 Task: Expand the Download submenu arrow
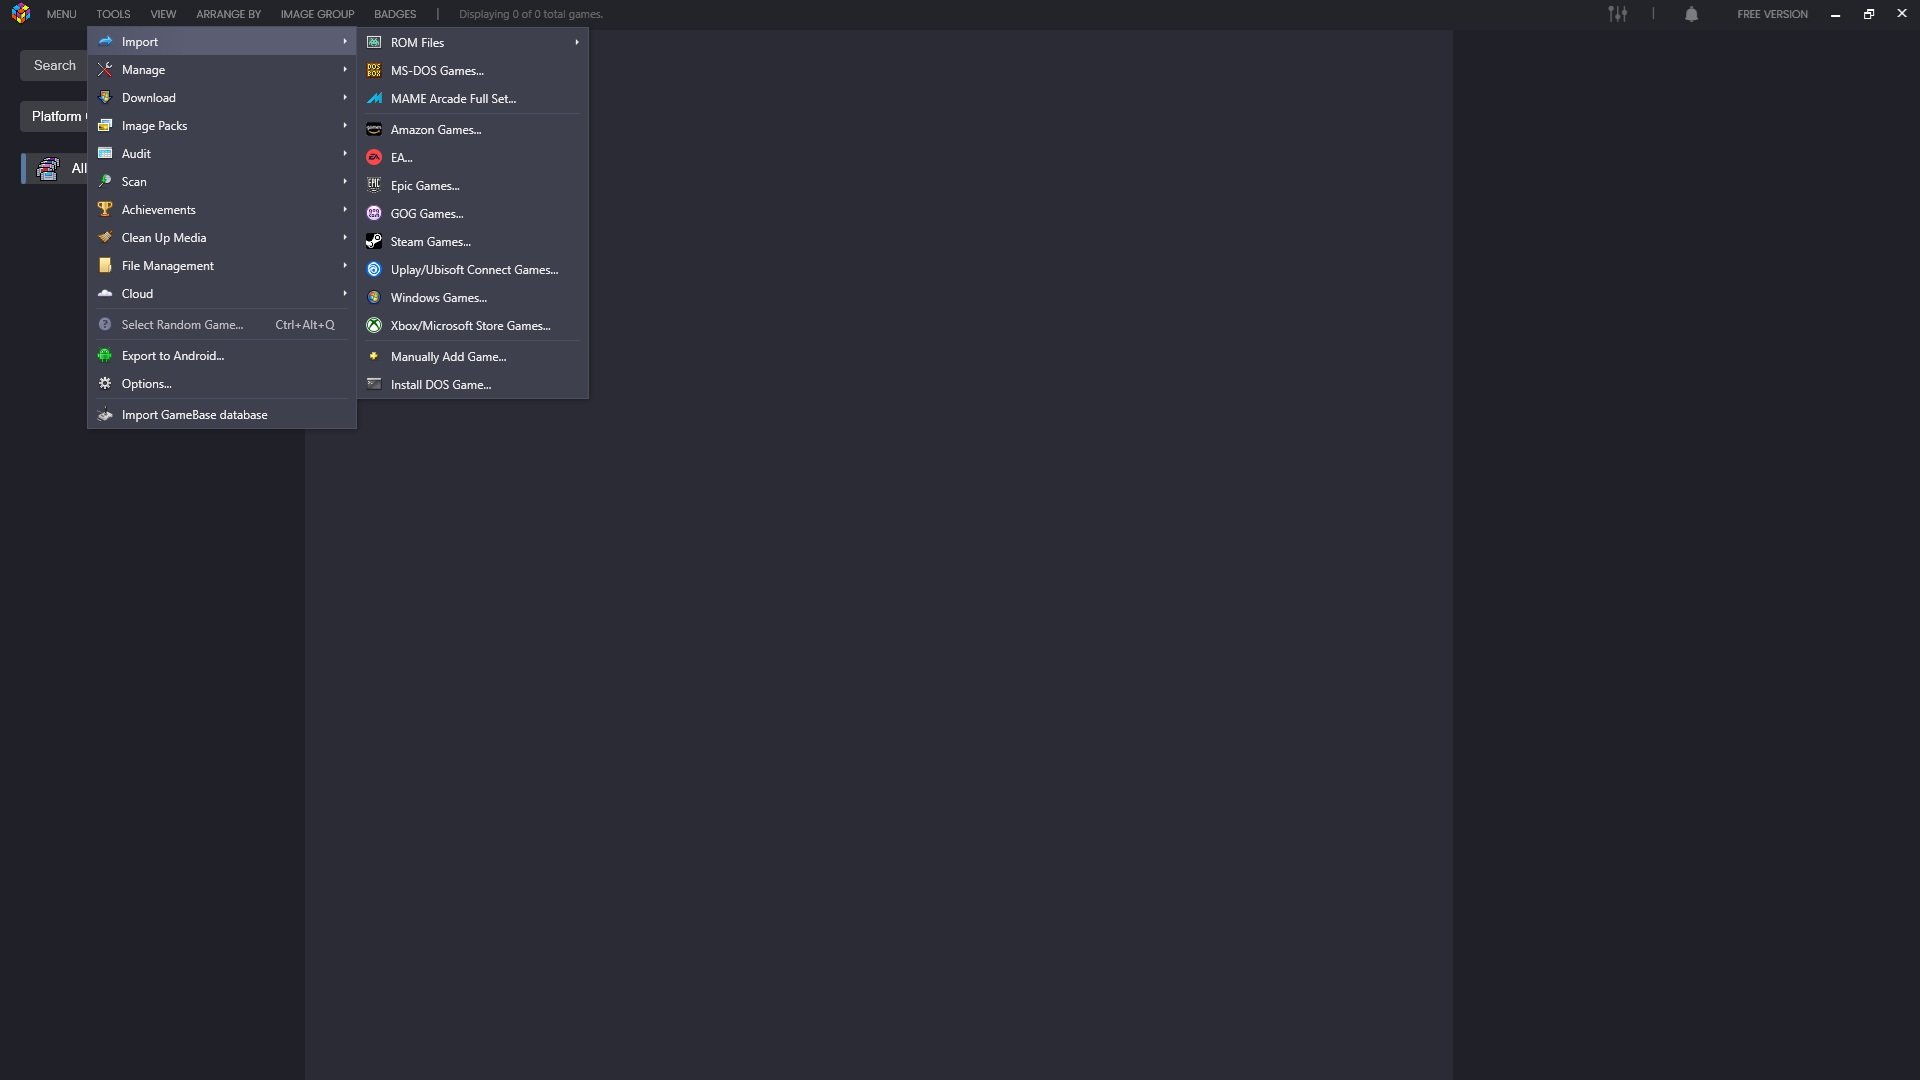(x=345, y=98)
